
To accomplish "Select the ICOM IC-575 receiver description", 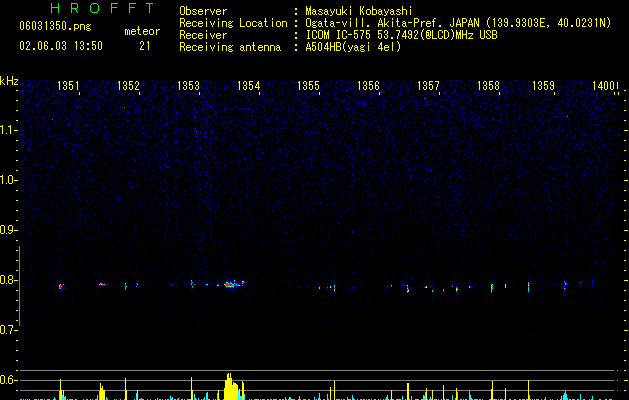I will click(x=401, y=35).
